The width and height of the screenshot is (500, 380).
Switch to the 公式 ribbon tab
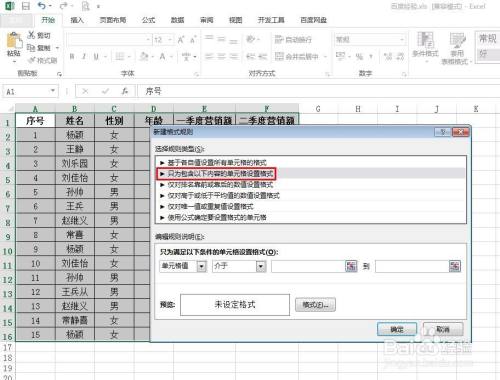(148, 20)
